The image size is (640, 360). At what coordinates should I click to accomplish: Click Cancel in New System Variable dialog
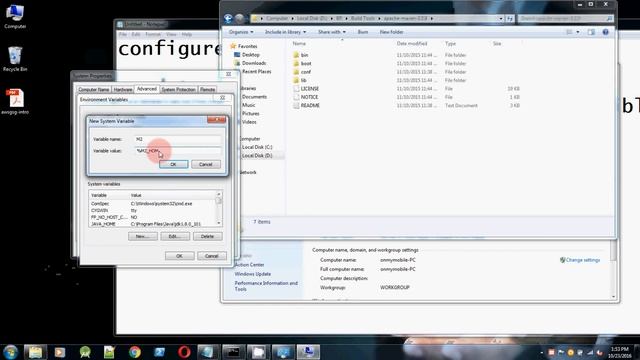click(x=206, y=164)
